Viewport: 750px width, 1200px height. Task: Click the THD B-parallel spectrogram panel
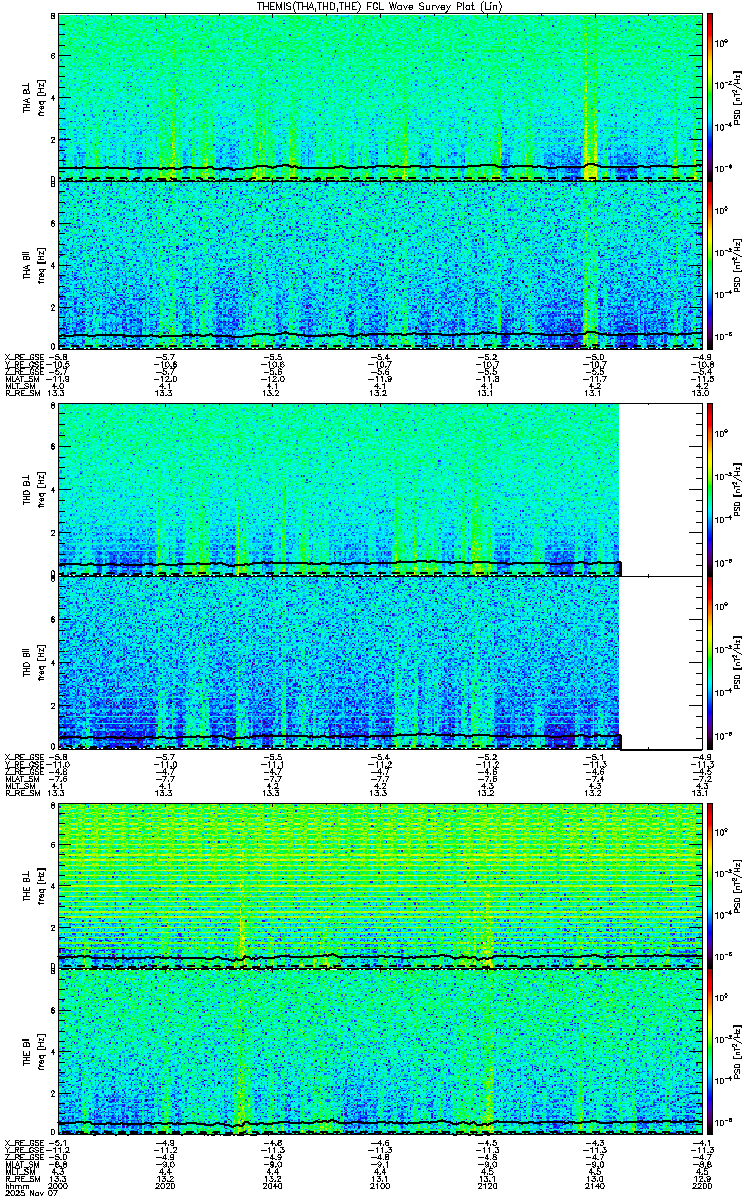340,663
